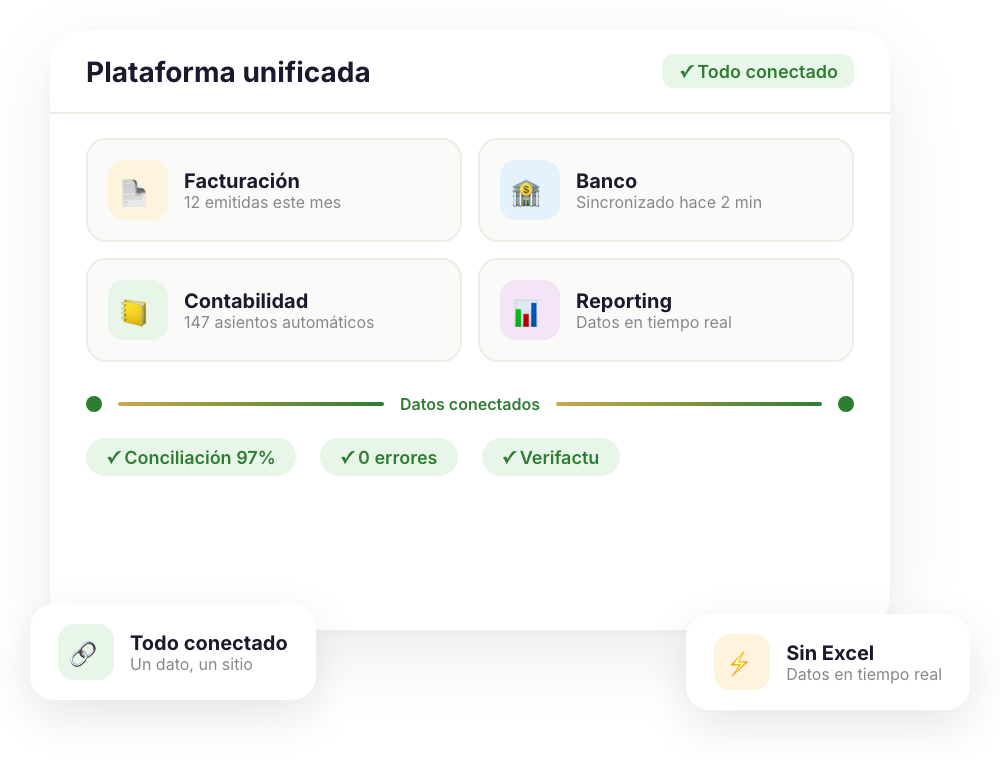Click the left green connection dot
Viewport: 1000px width, 760px height.
coord(94,404)
